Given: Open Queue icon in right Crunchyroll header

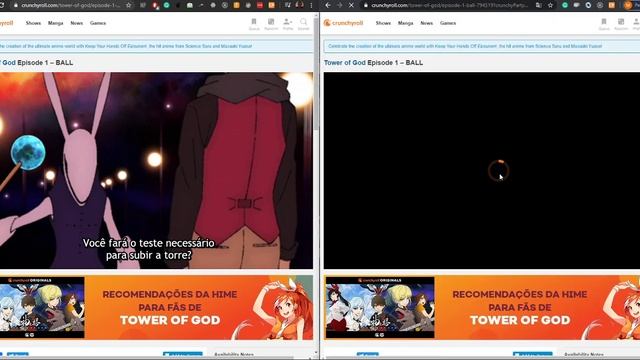Looking at the screenshot, I should (x=604, y=24).
